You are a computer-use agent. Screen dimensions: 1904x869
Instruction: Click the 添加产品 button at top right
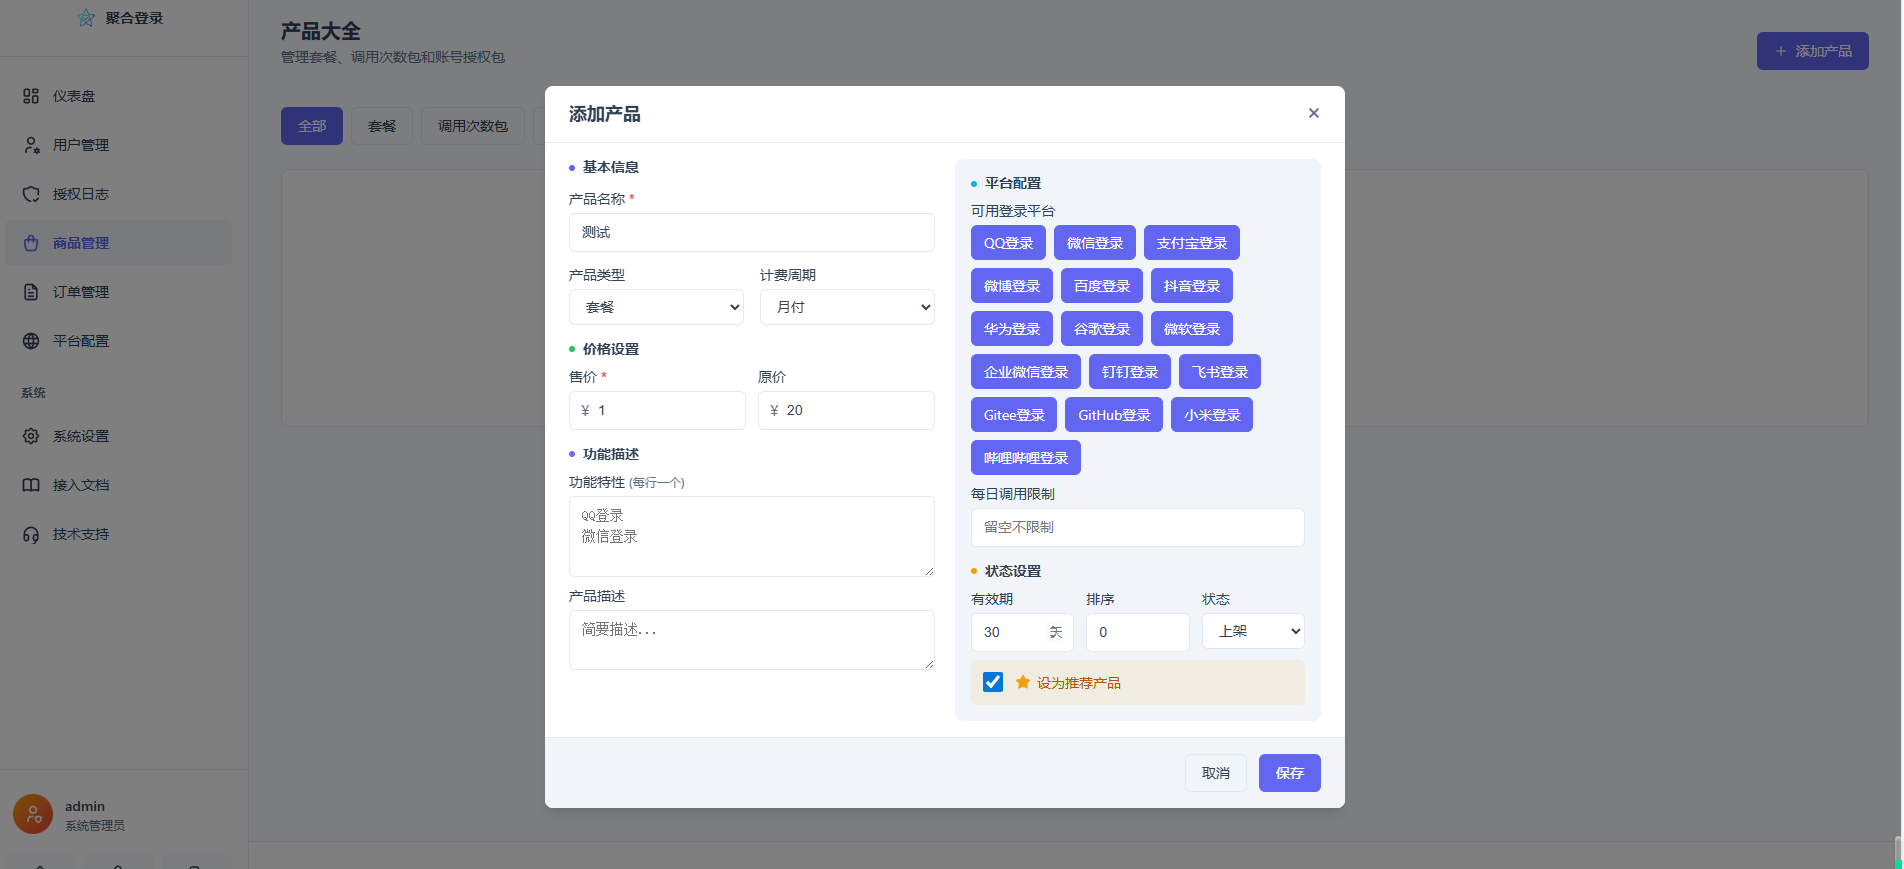(1813, 51)
